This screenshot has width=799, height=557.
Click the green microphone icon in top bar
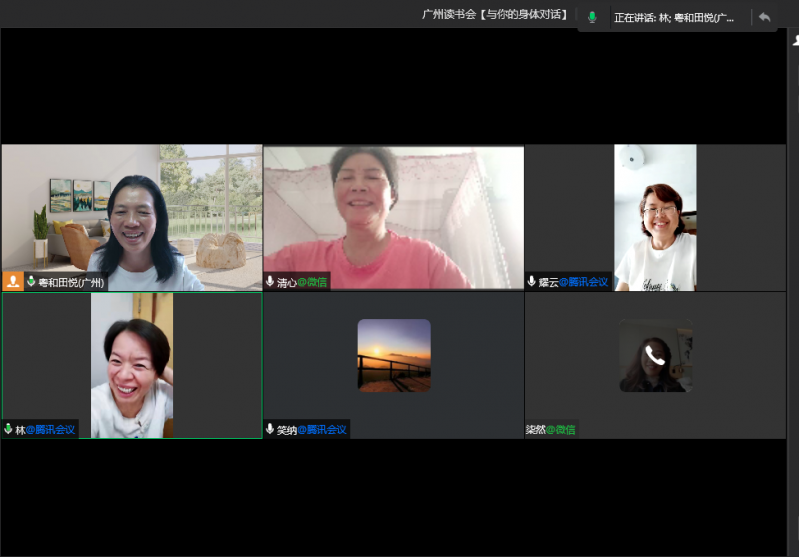tap(592, 17)
